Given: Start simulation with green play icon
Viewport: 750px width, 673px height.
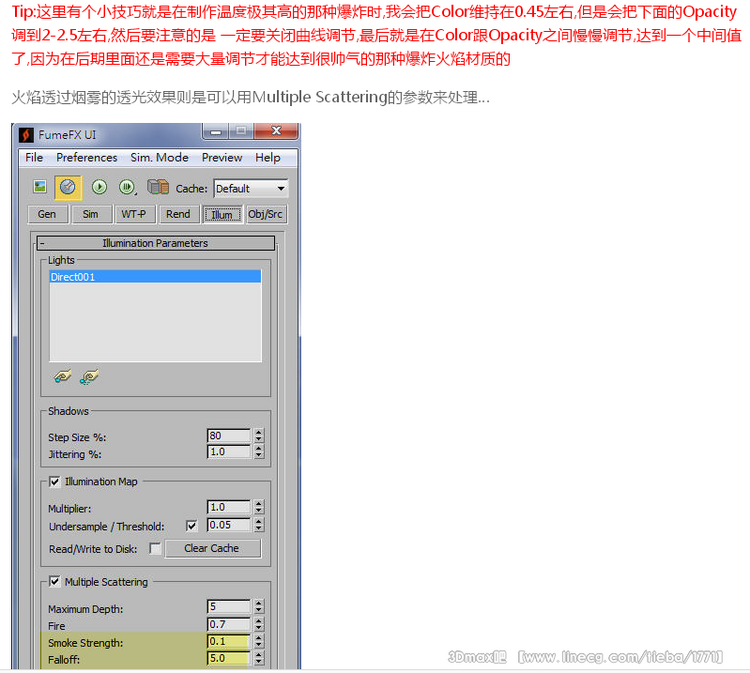Looking at the screenshot, I should point(99,187).
